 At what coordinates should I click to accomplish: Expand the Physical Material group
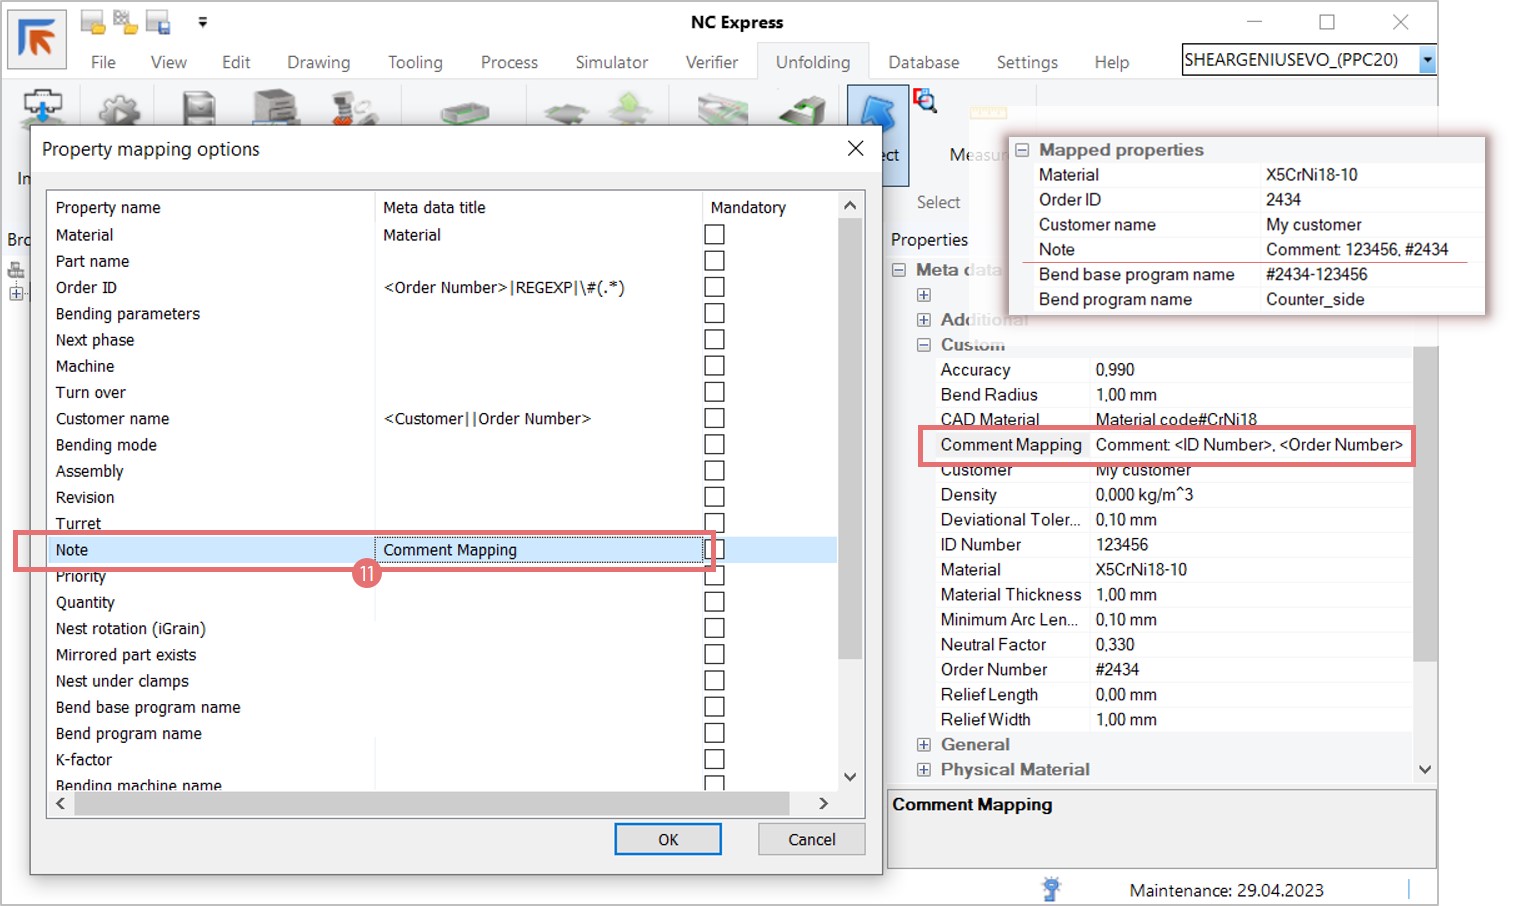(x=924, y=770)
